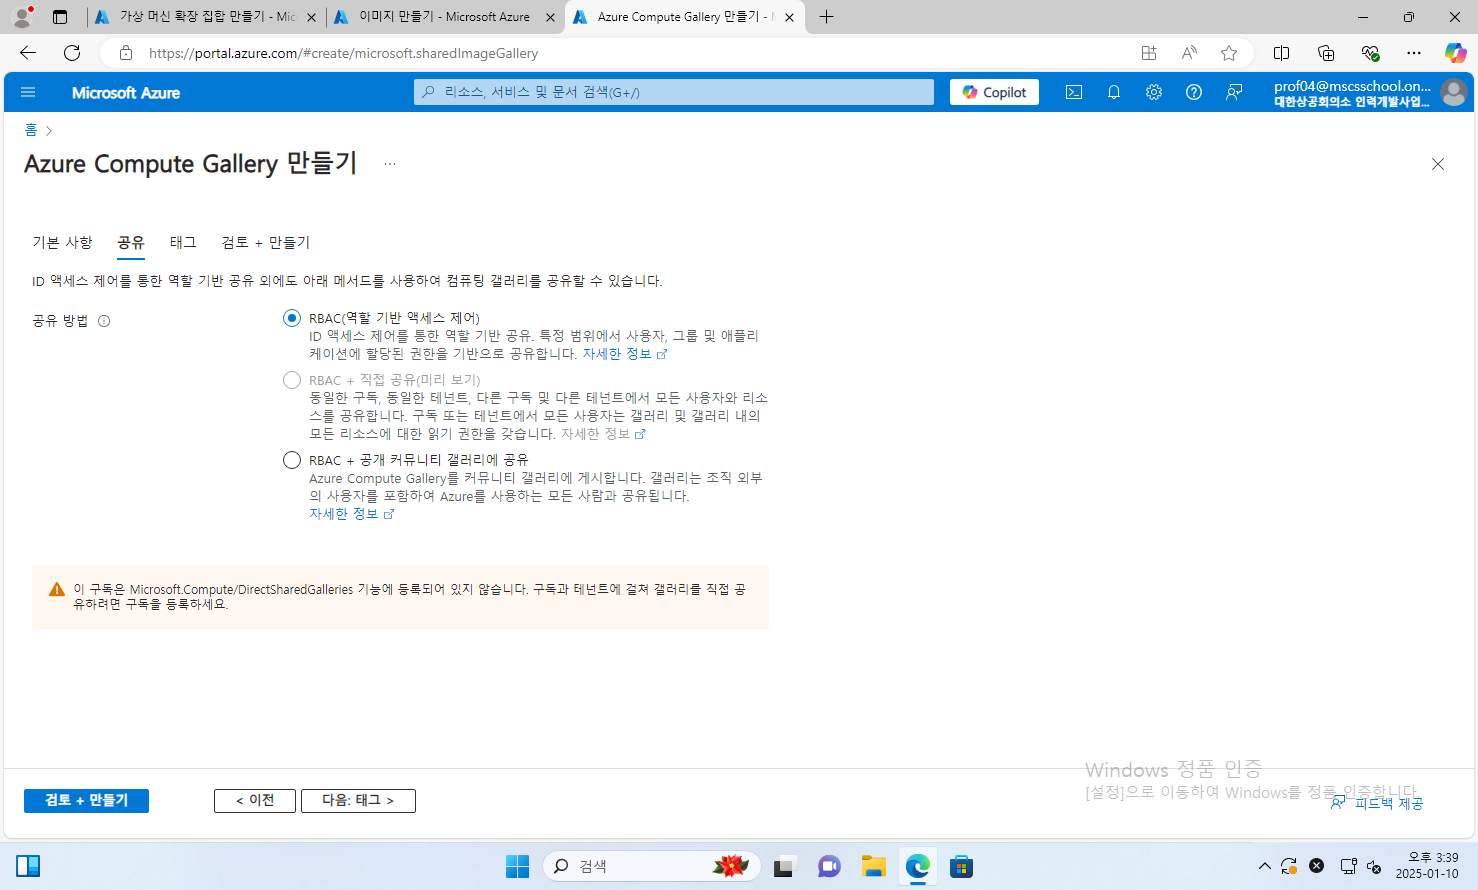Open Browser essentials heart icon

coord(1370,53)
